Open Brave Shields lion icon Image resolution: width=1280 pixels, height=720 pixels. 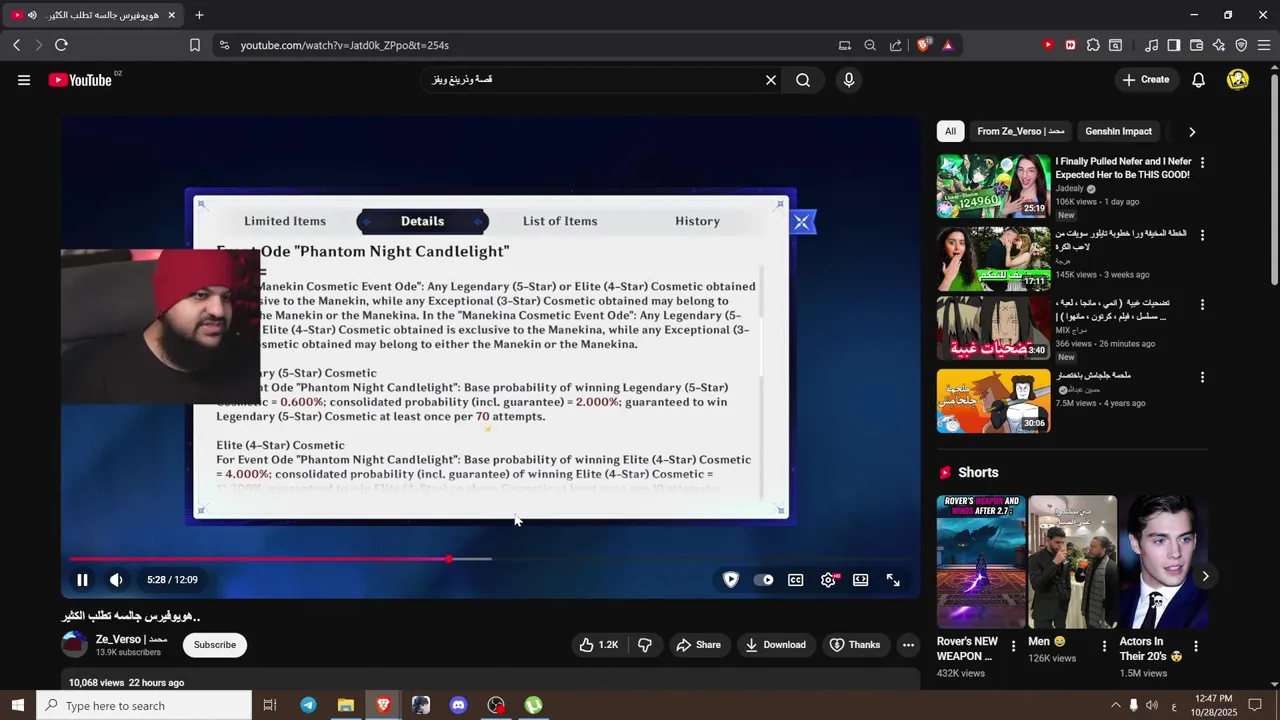click(x=923, y=45)
